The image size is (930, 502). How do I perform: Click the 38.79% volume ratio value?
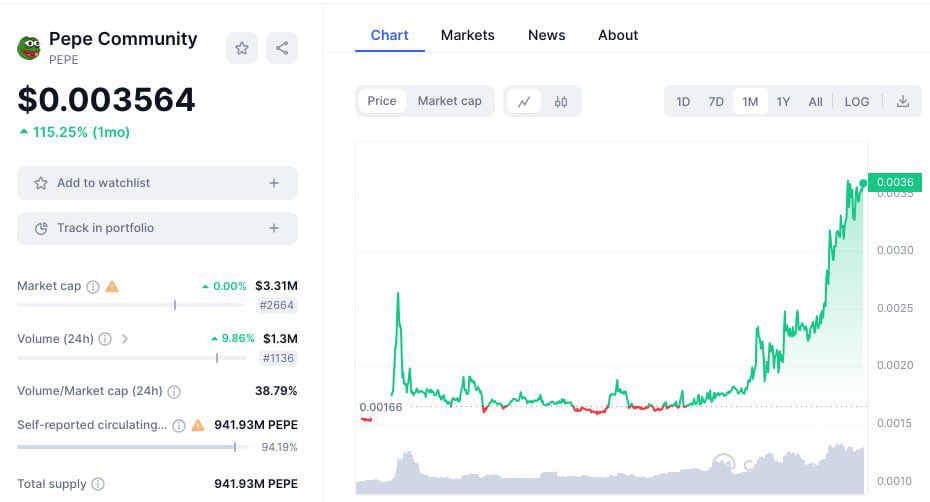click(276, 391)
